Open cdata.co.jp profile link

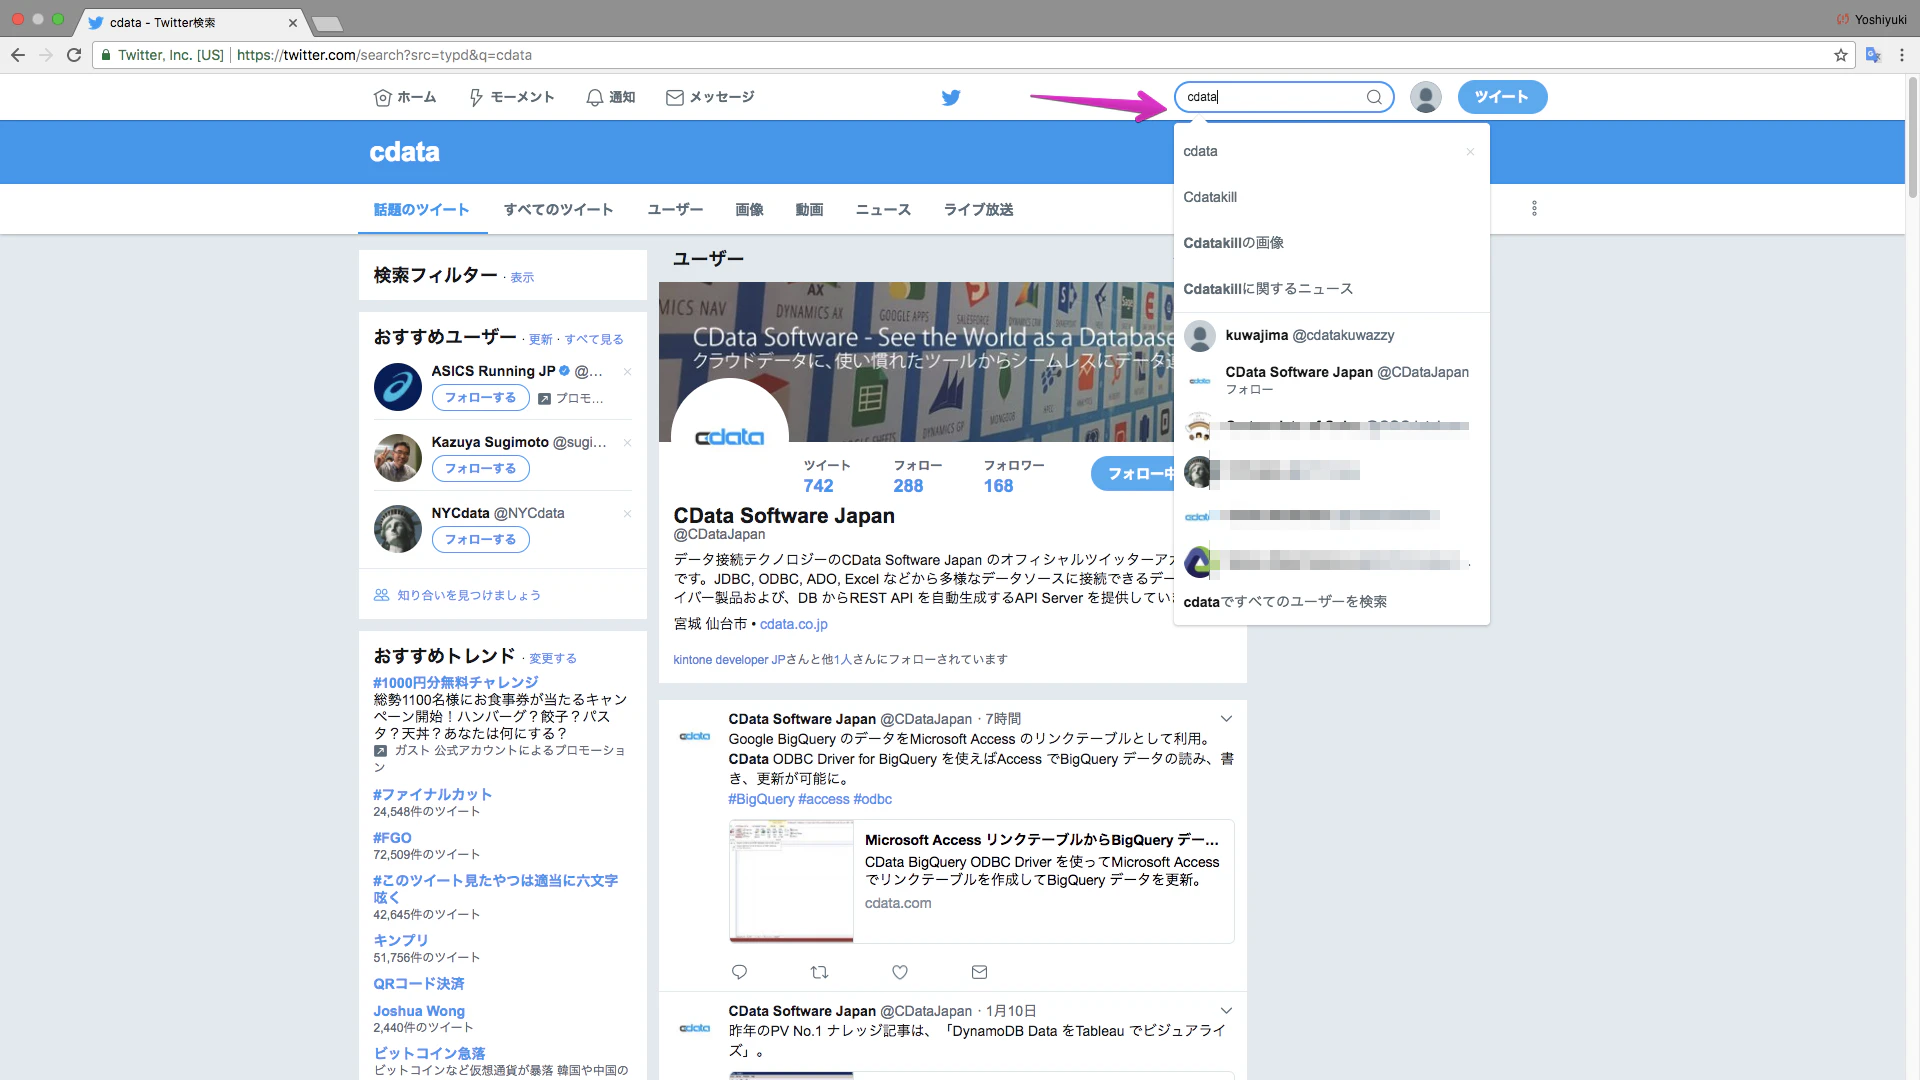(793, 624)
